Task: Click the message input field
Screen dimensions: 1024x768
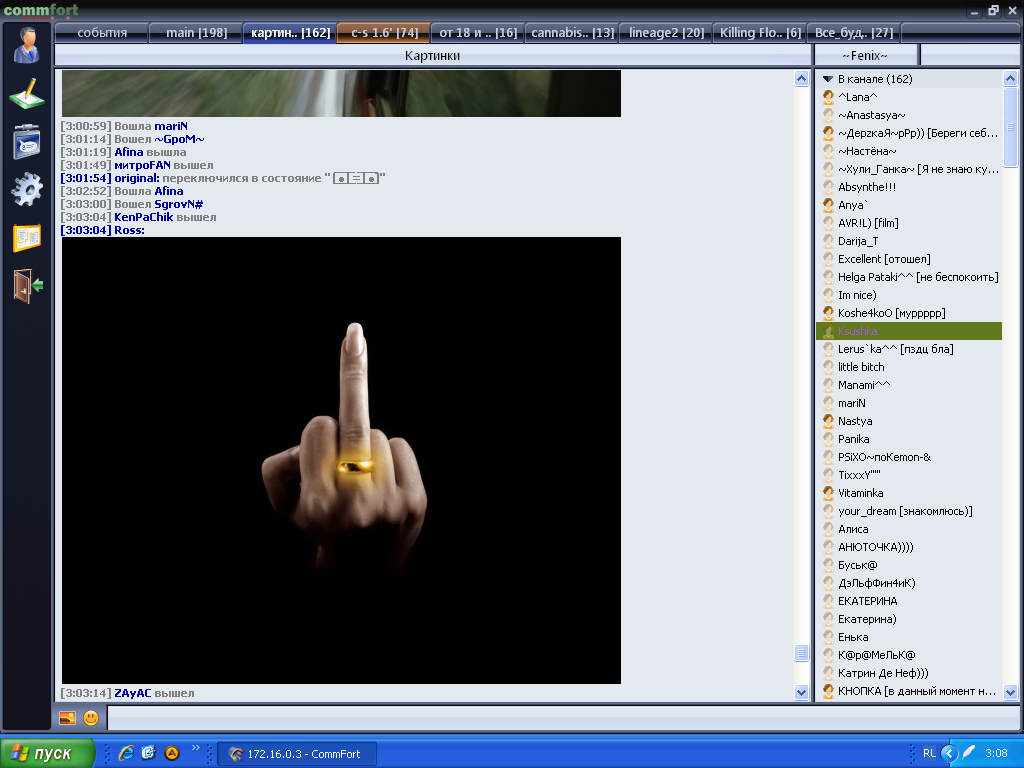Action: 563,718
